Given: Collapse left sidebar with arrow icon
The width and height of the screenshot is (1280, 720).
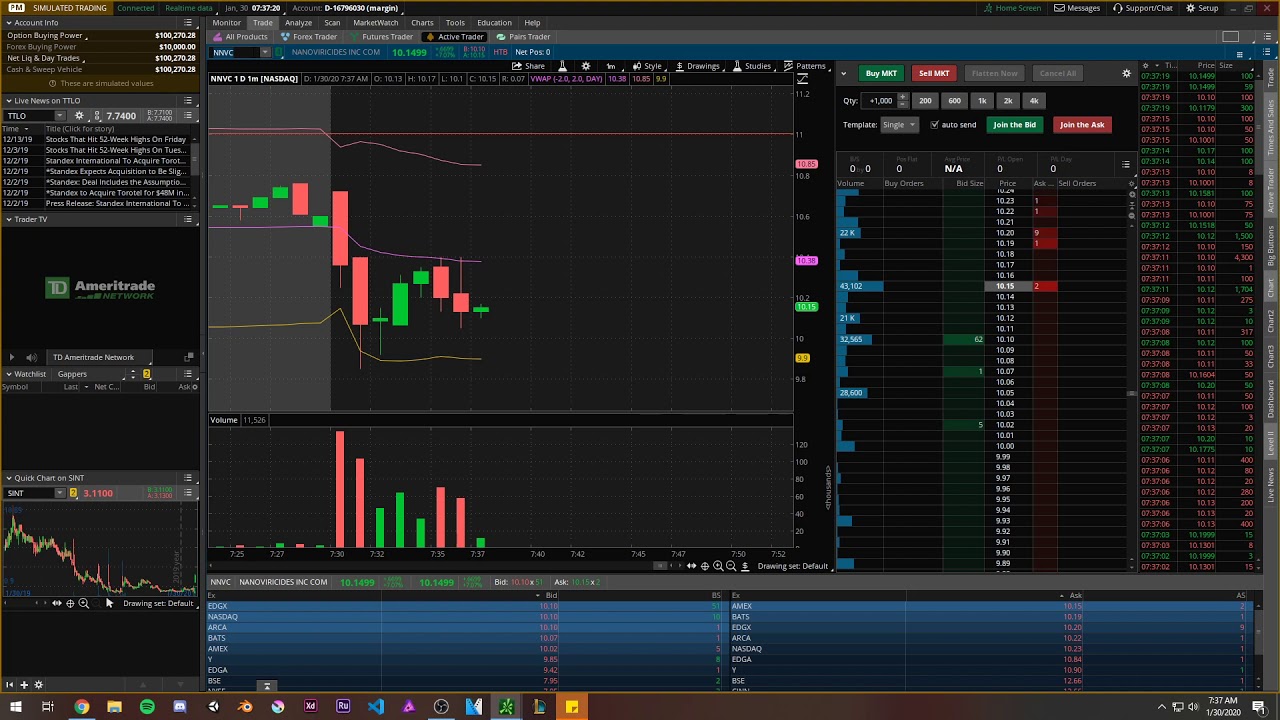Looking at the screenshot, I should point(10,685).
